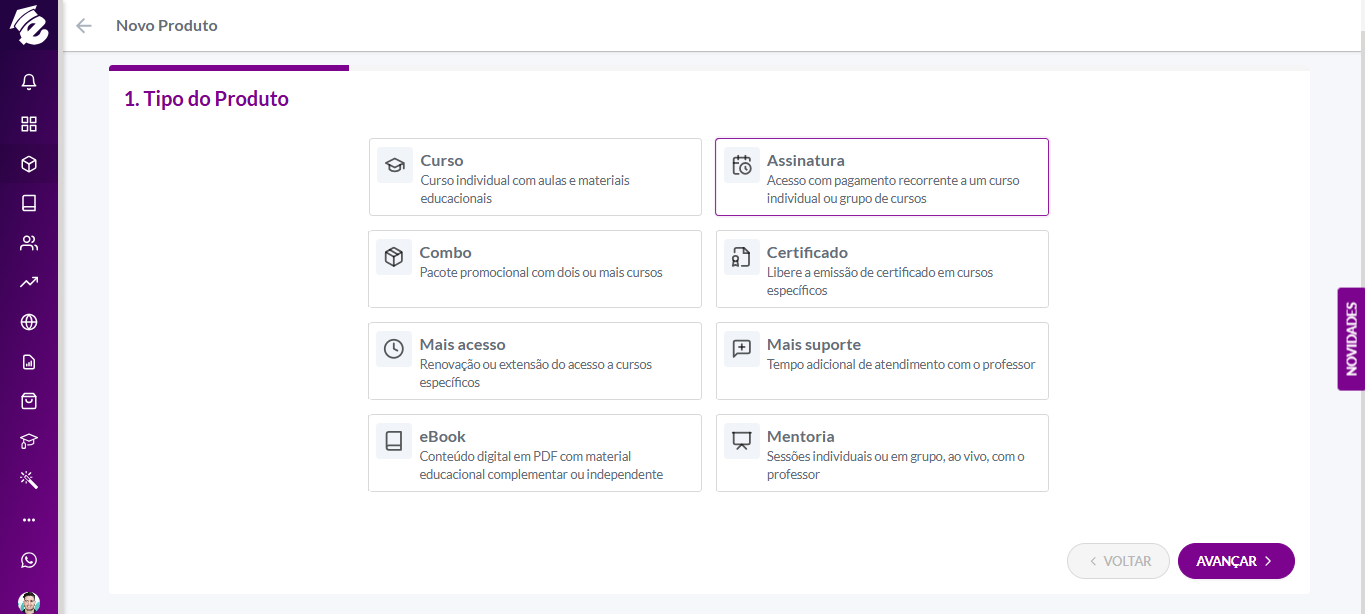Open the shopping bag icon in sidebar
The height and width of the screenshot is (614, 1365).
(x=29, y=401)
